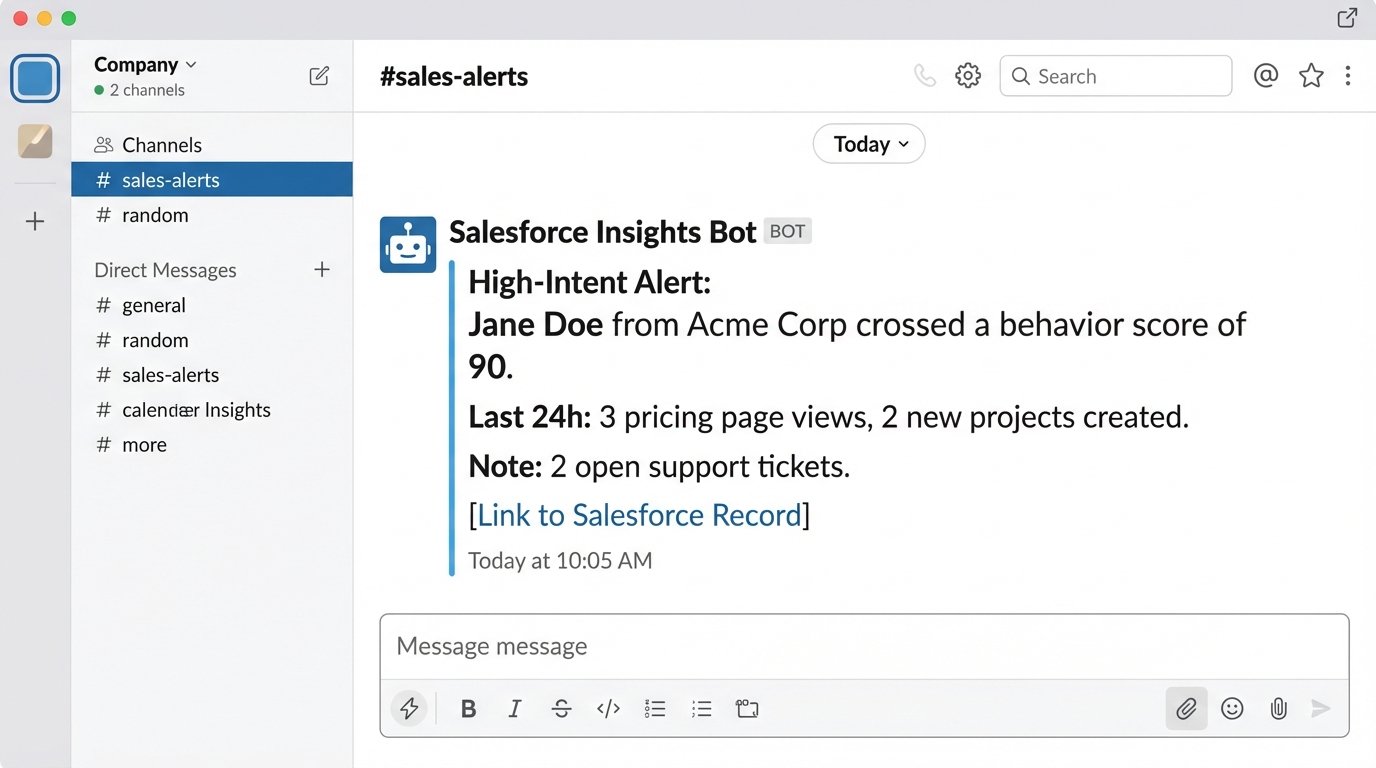Open the calendar Insights item
The image size is (1376, 768).
[x=196, y=410]
